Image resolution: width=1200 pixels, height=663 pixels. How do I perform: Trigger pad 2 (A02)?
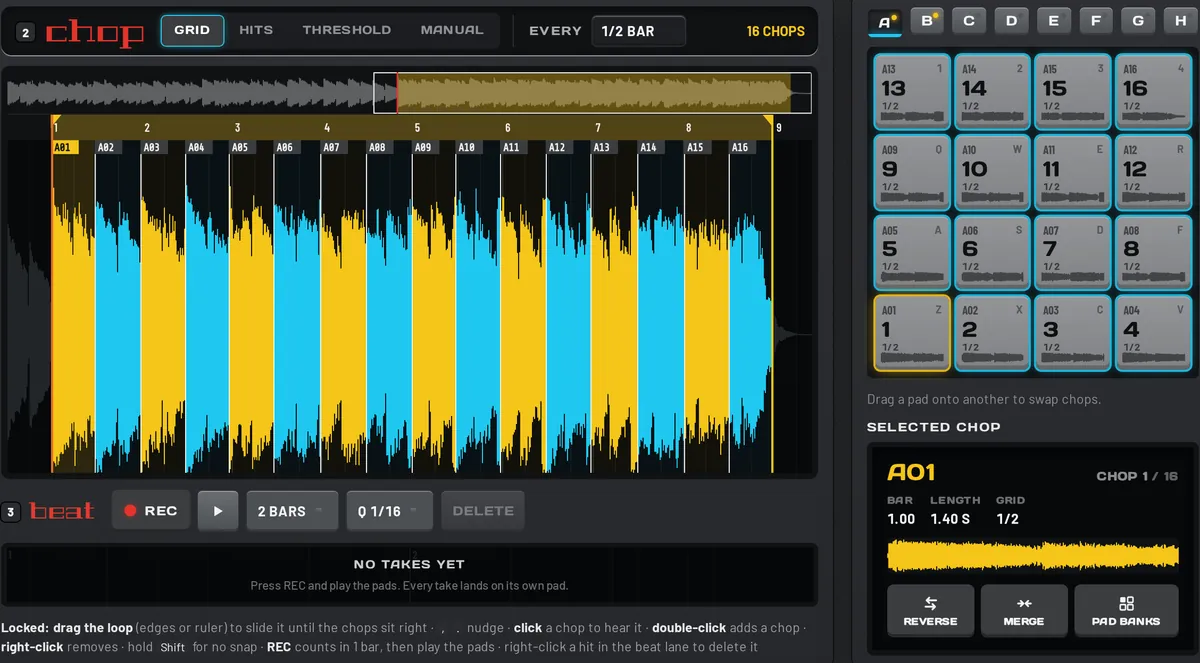click(x=992, y=333)
